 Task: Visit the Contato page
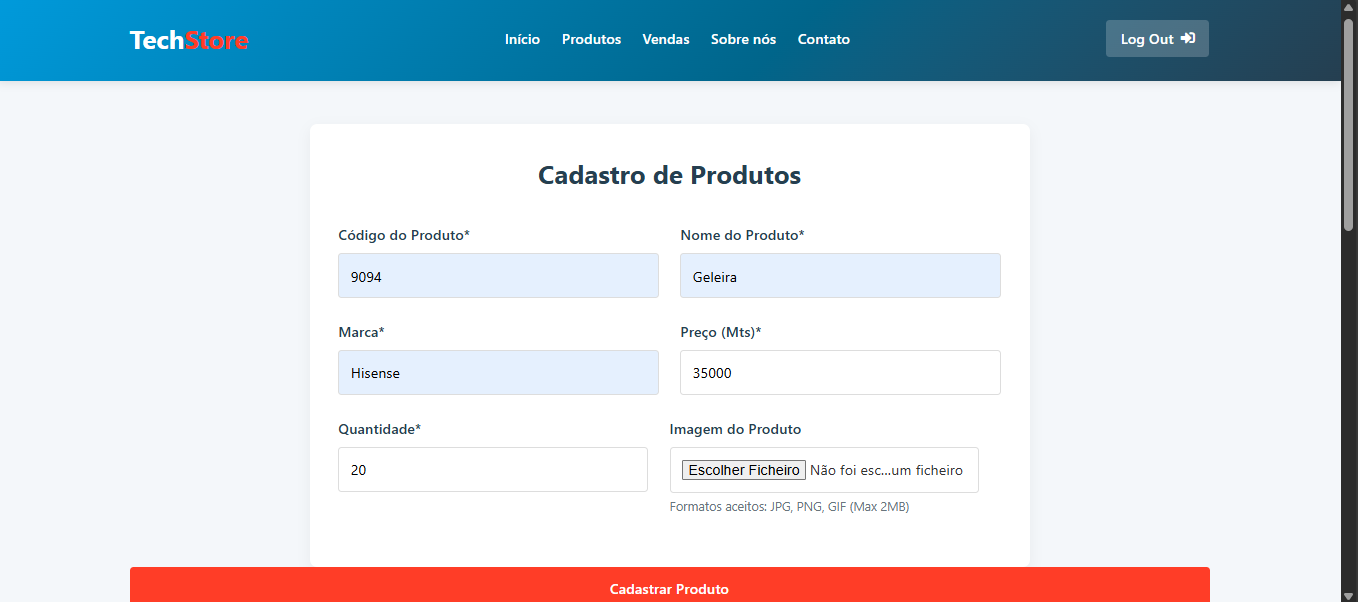coord(823,40)
